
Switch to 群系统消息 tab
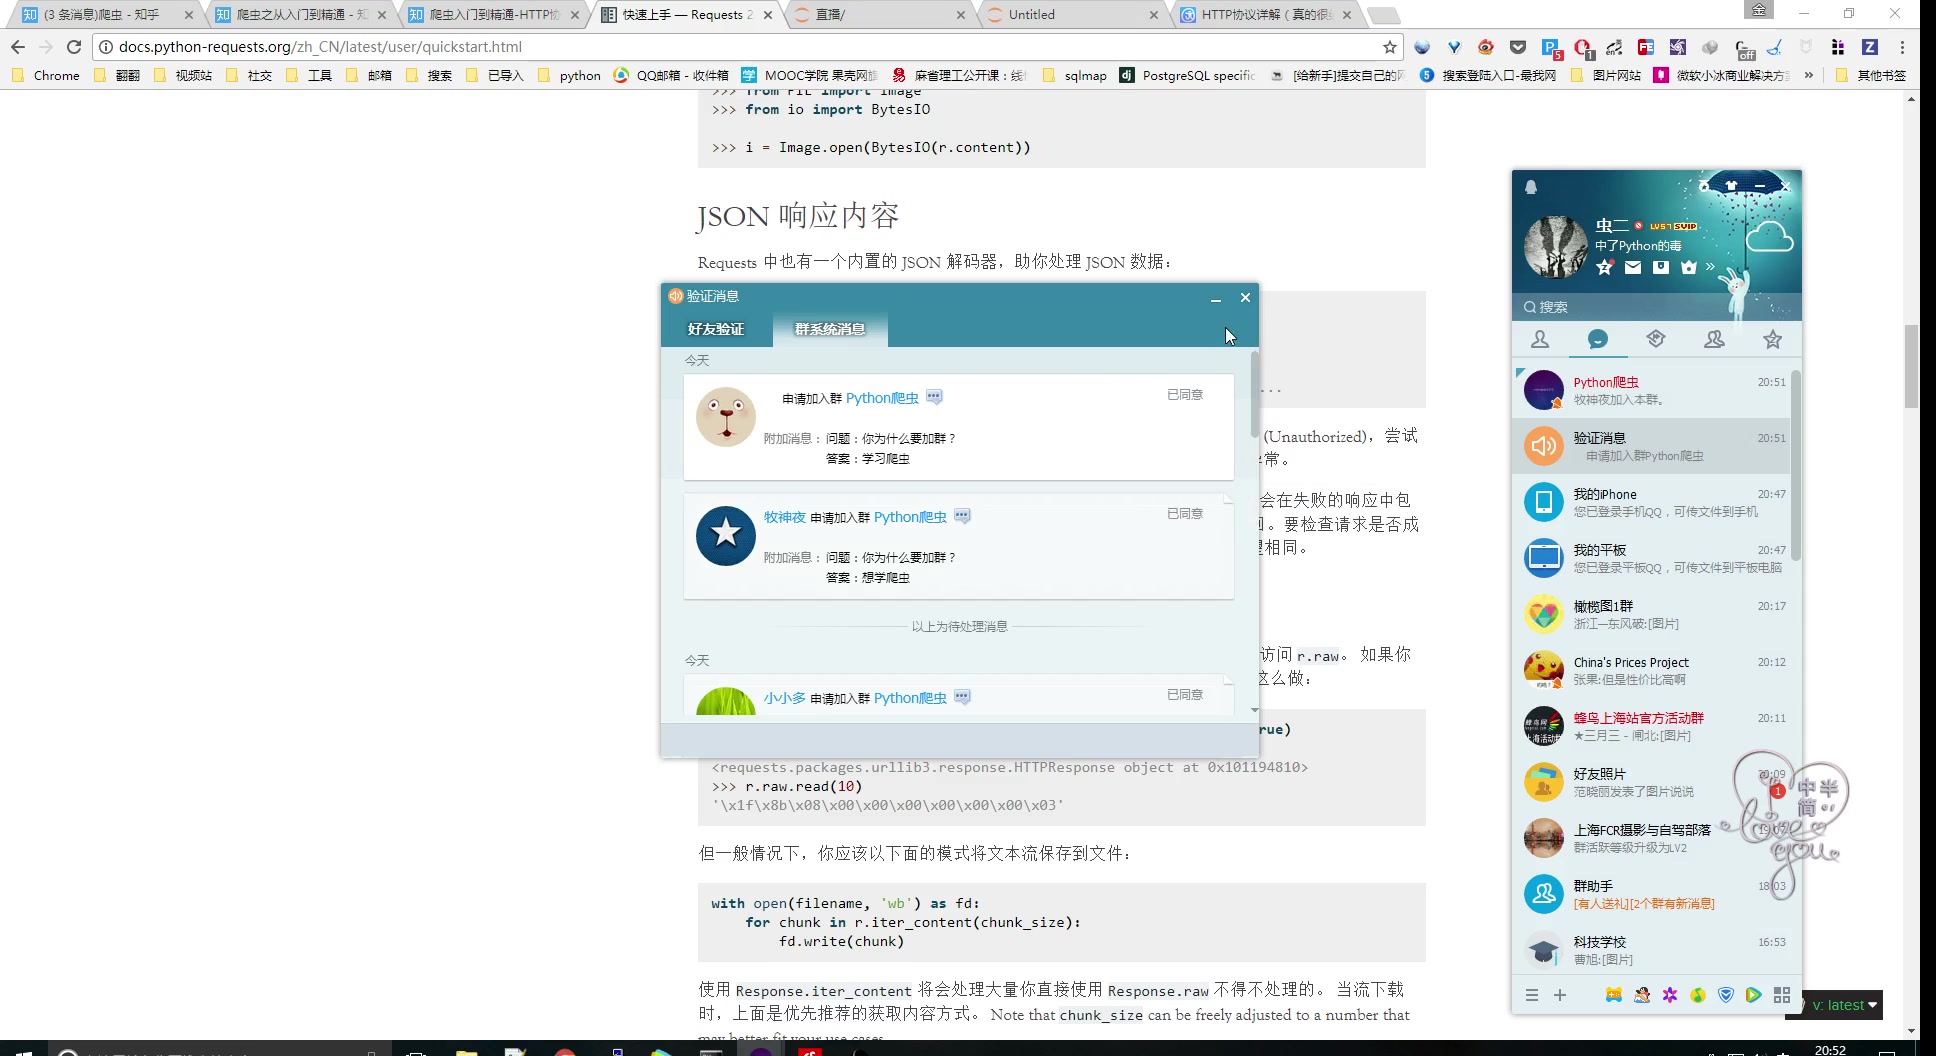830,329
